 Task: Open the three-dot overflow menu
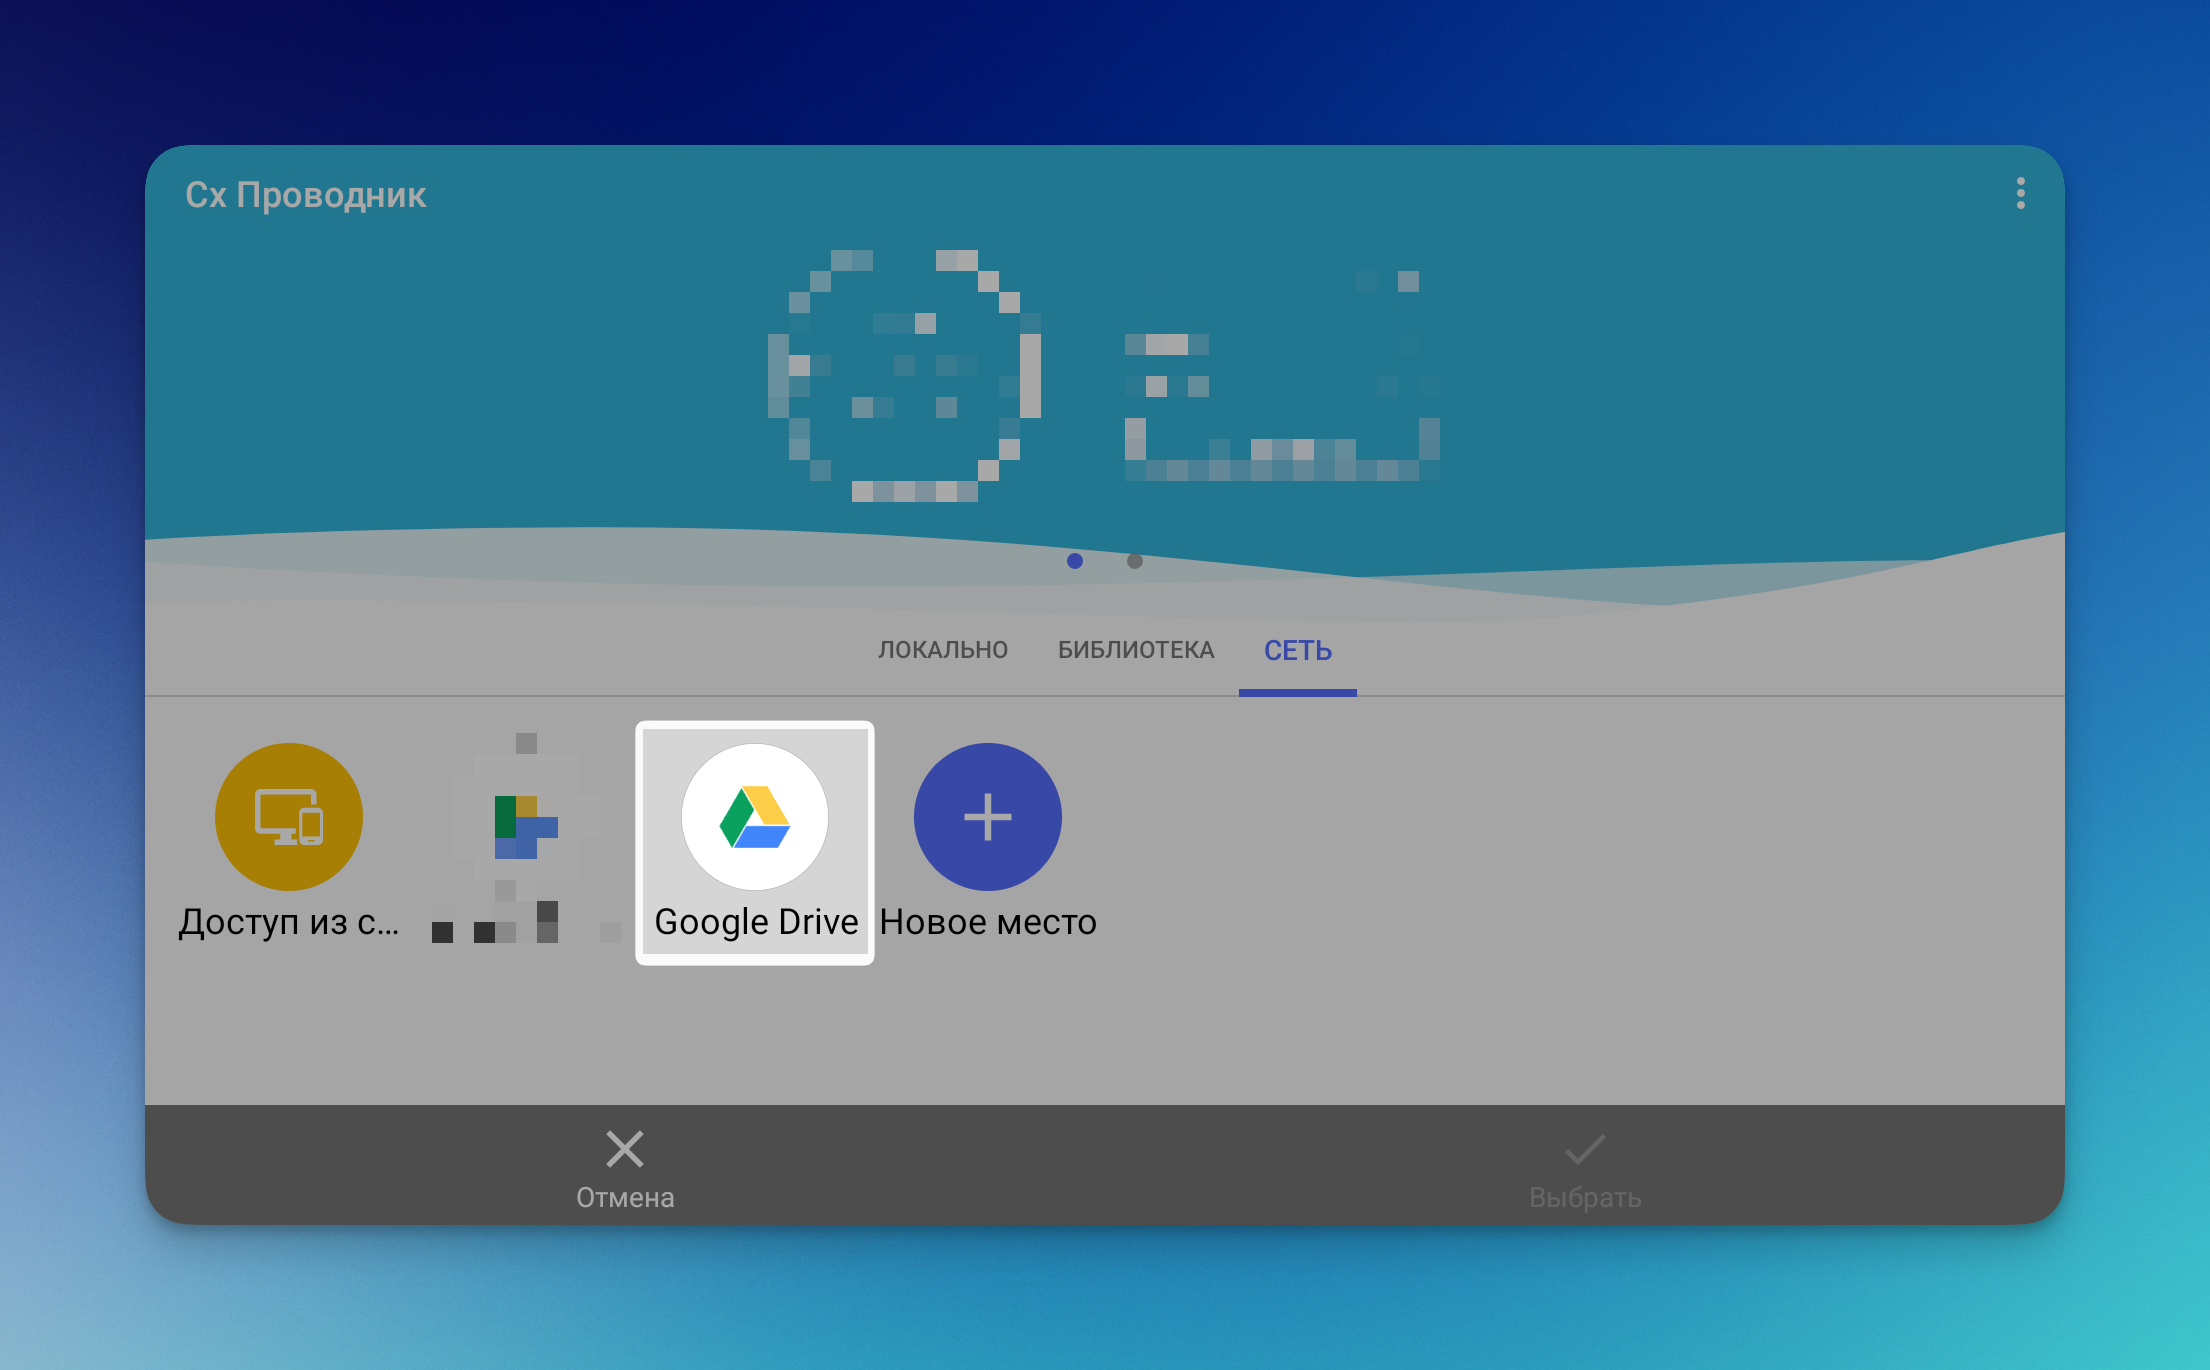coord(2020,194)
